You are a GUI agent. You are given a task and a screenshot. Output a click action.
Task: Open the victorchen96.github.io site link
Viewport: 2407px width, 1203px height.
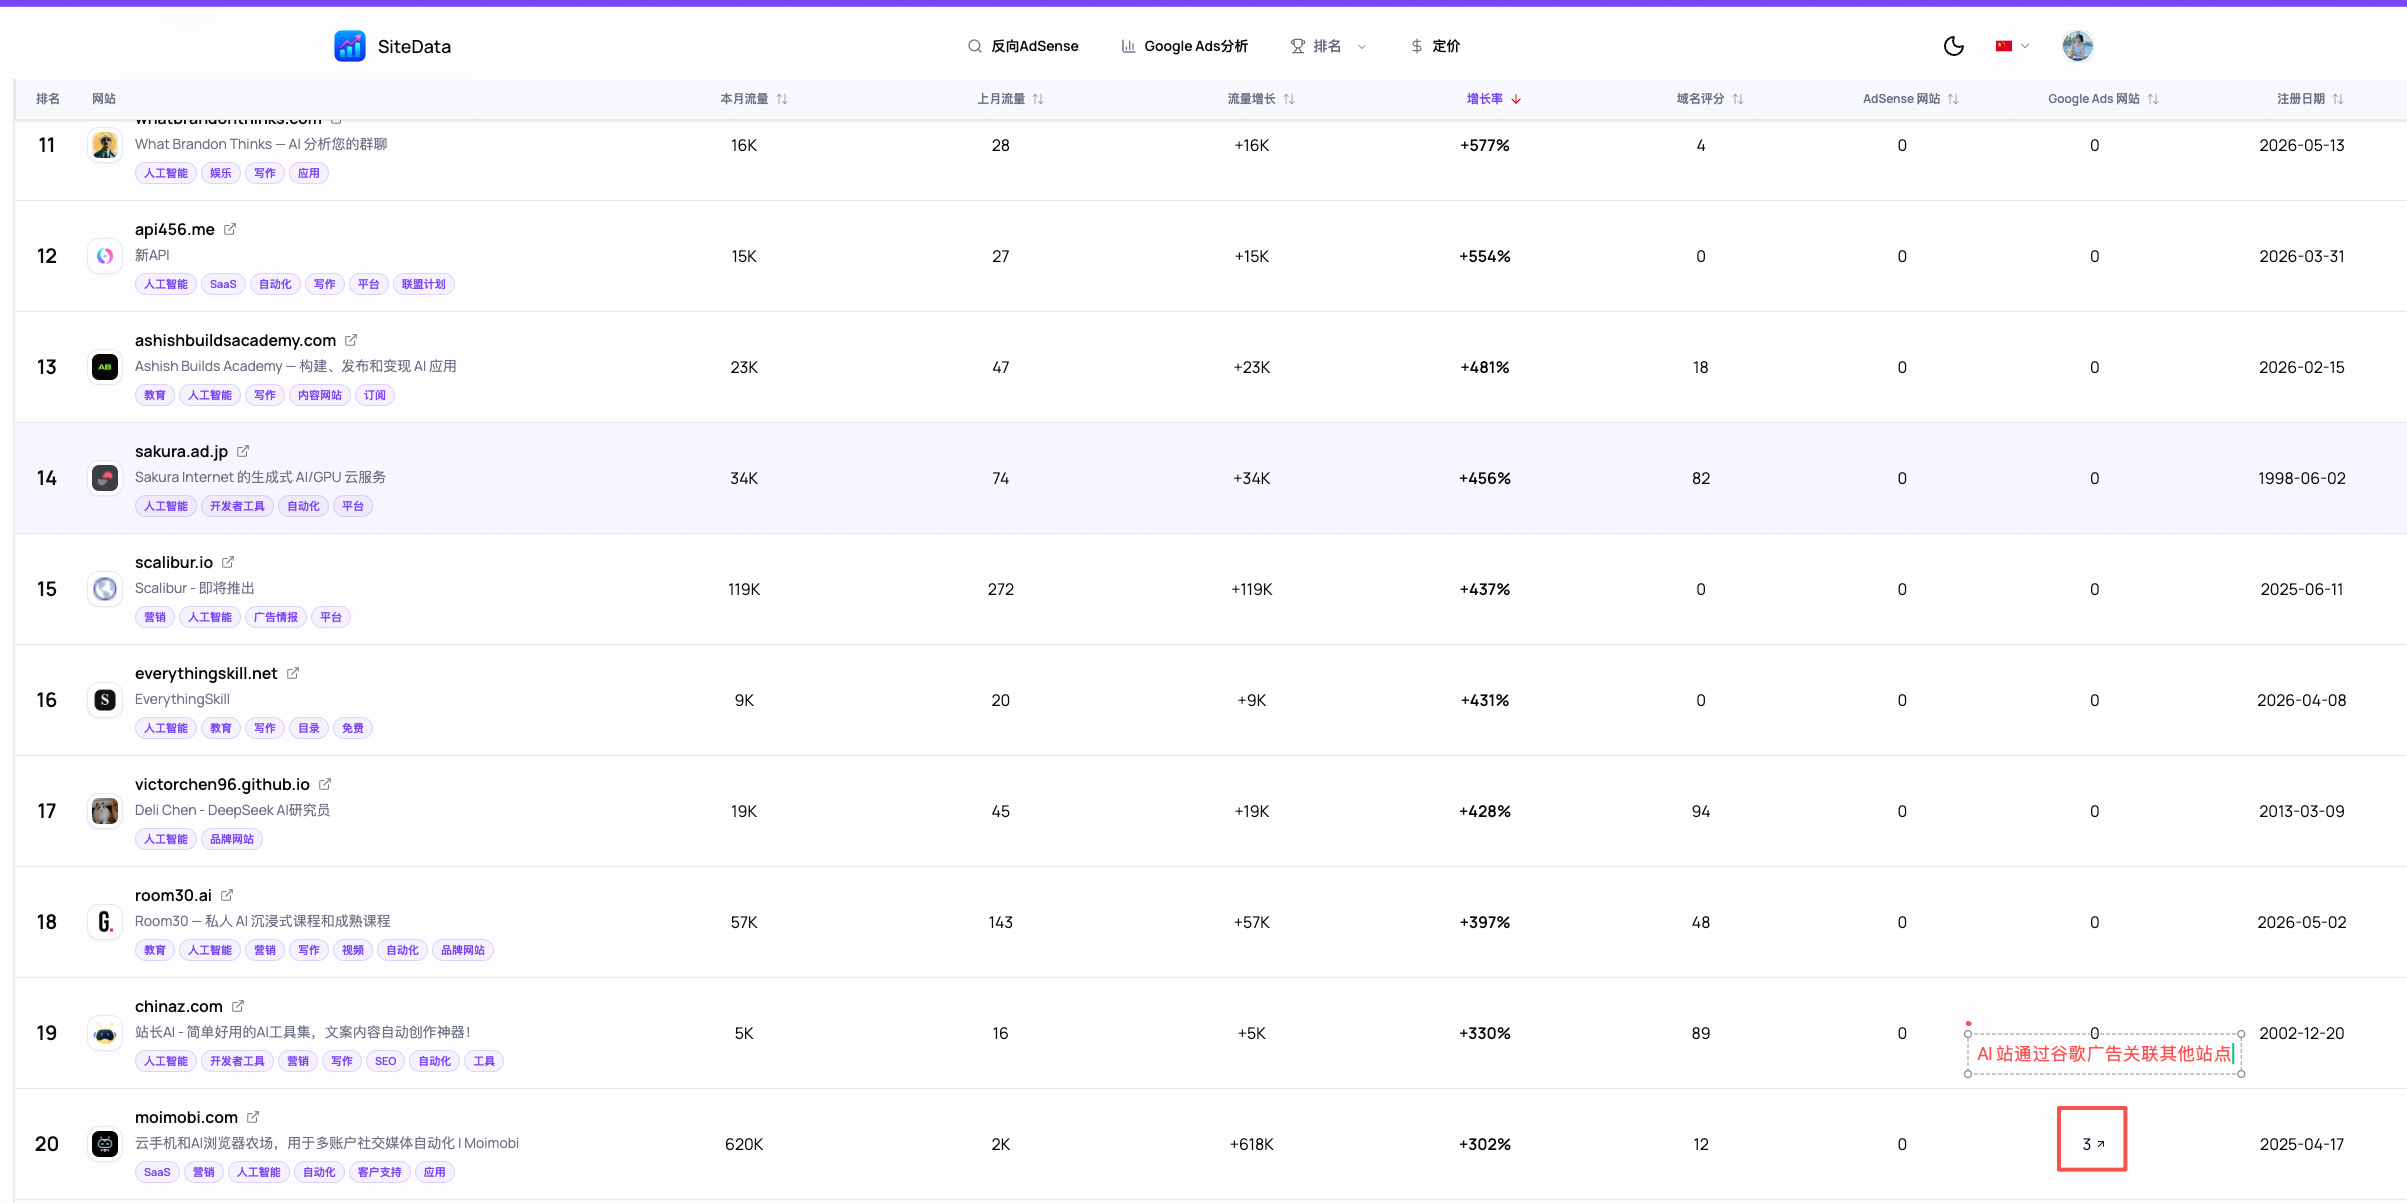[222, 784]
